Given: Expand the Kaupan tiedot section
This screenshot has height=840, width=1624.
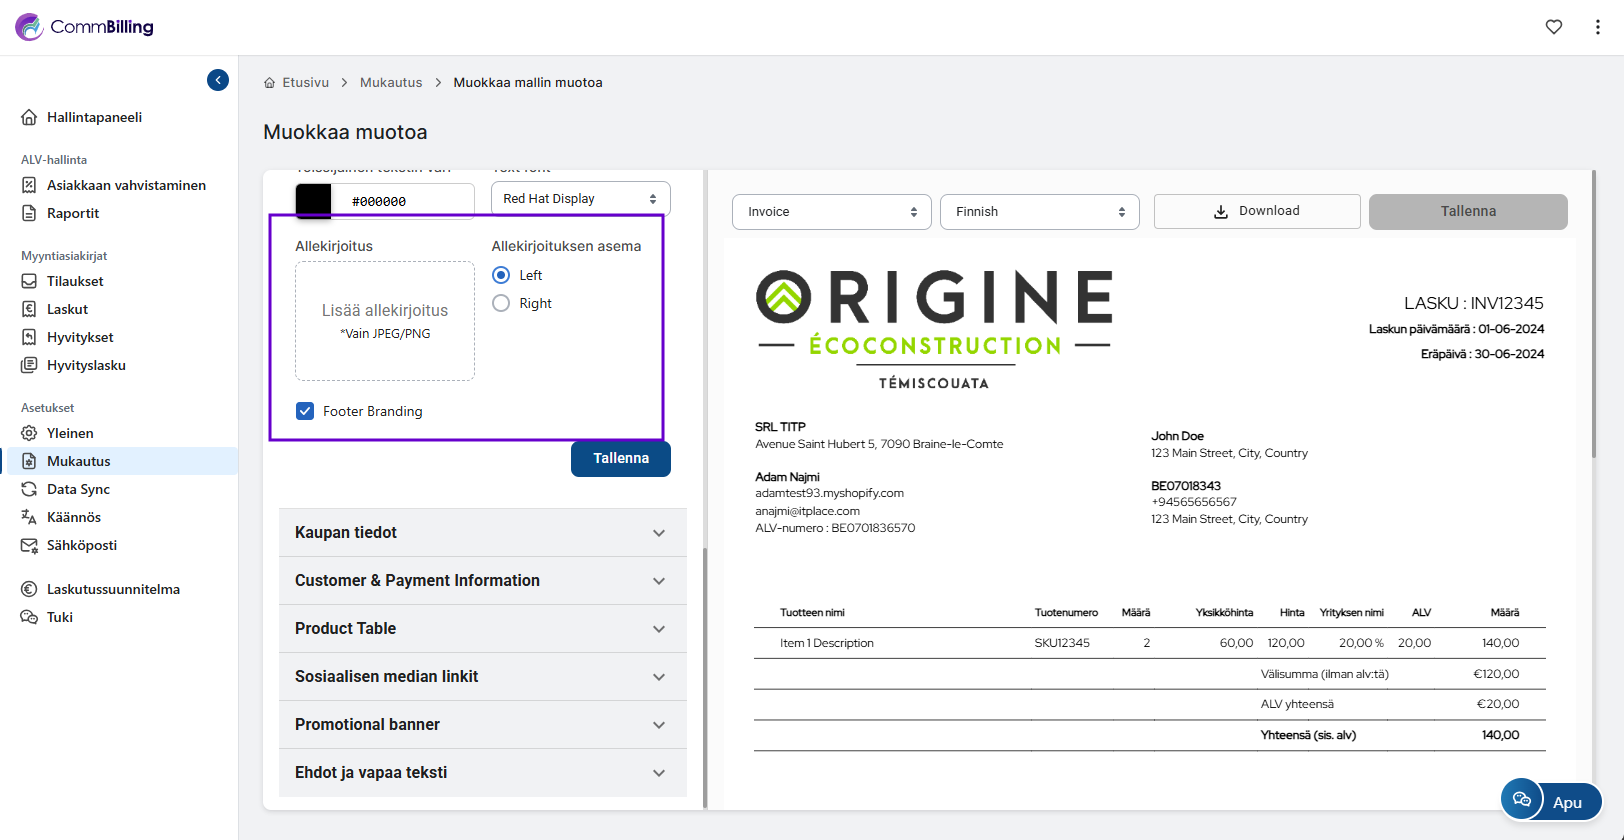Looking at the screenshot, I should (482, 533).
